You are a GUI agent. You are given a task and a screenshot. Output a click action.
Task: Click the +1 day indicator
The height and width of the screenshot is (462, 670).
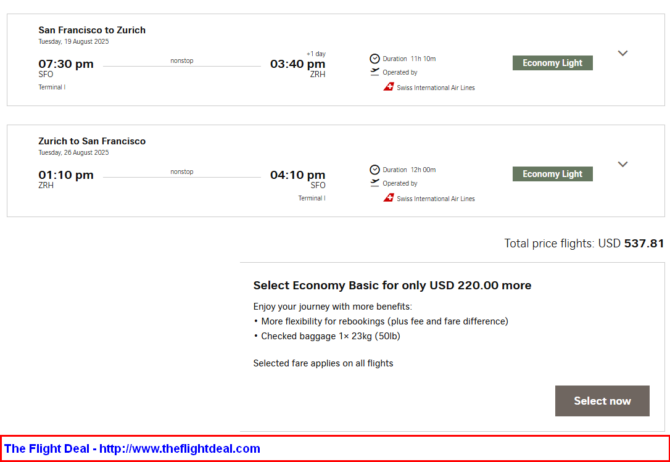(316, 54)
